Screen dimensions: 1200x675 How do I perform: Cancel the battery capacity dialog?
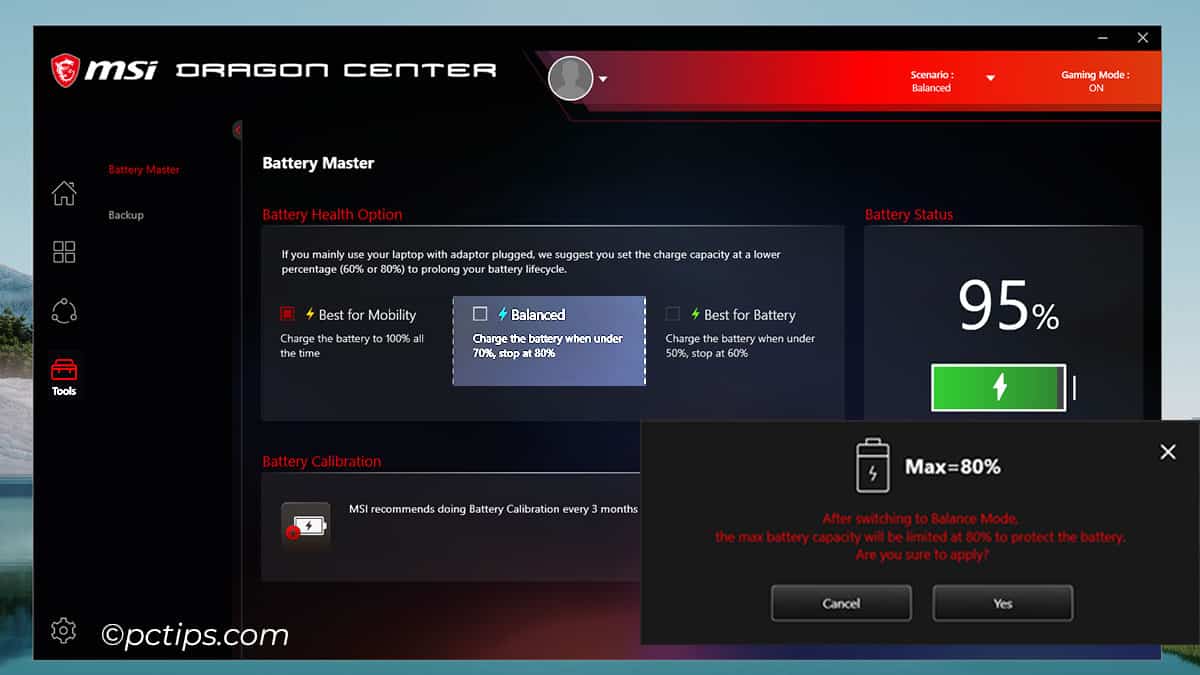point(840,602)
